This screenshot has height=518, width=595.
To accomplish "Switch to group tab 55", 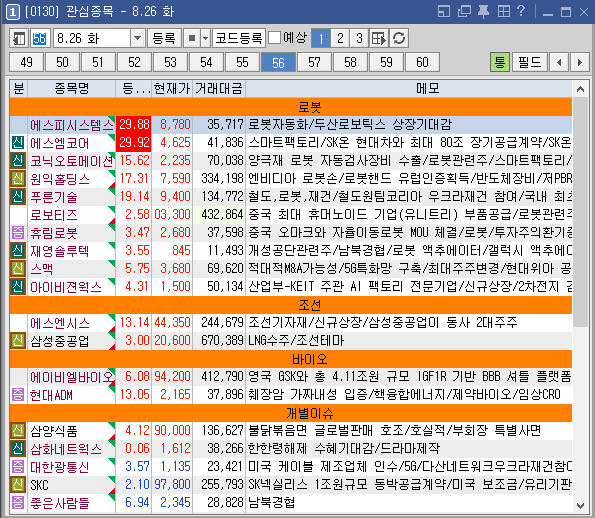I will pos(242,62).
